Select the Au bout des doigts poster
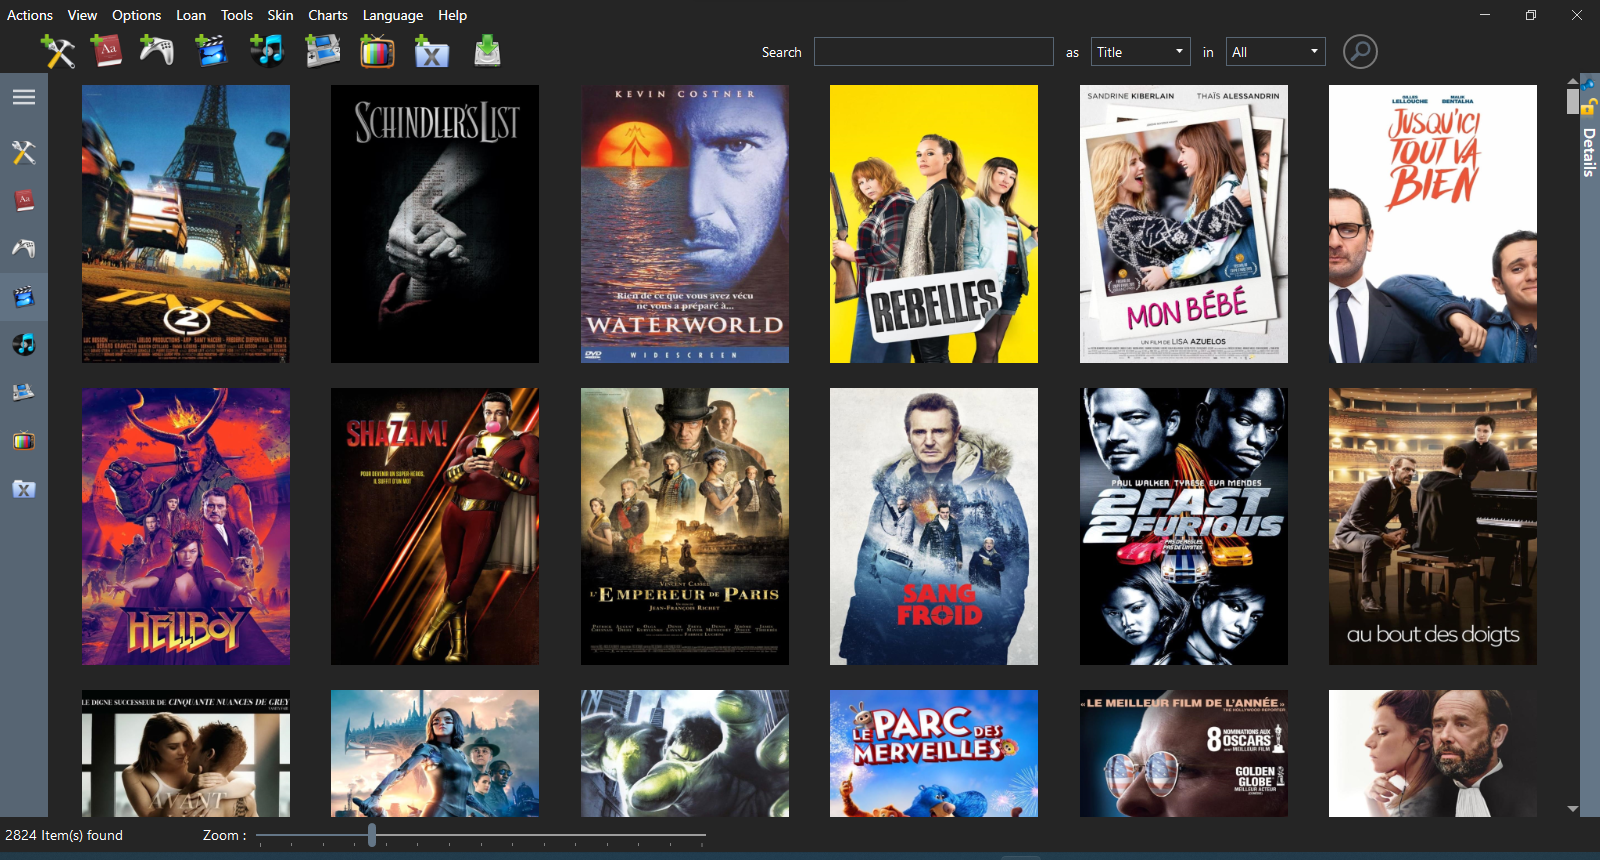Image resolution: width=1600 pixels, height=860 pixels. 1433,527
